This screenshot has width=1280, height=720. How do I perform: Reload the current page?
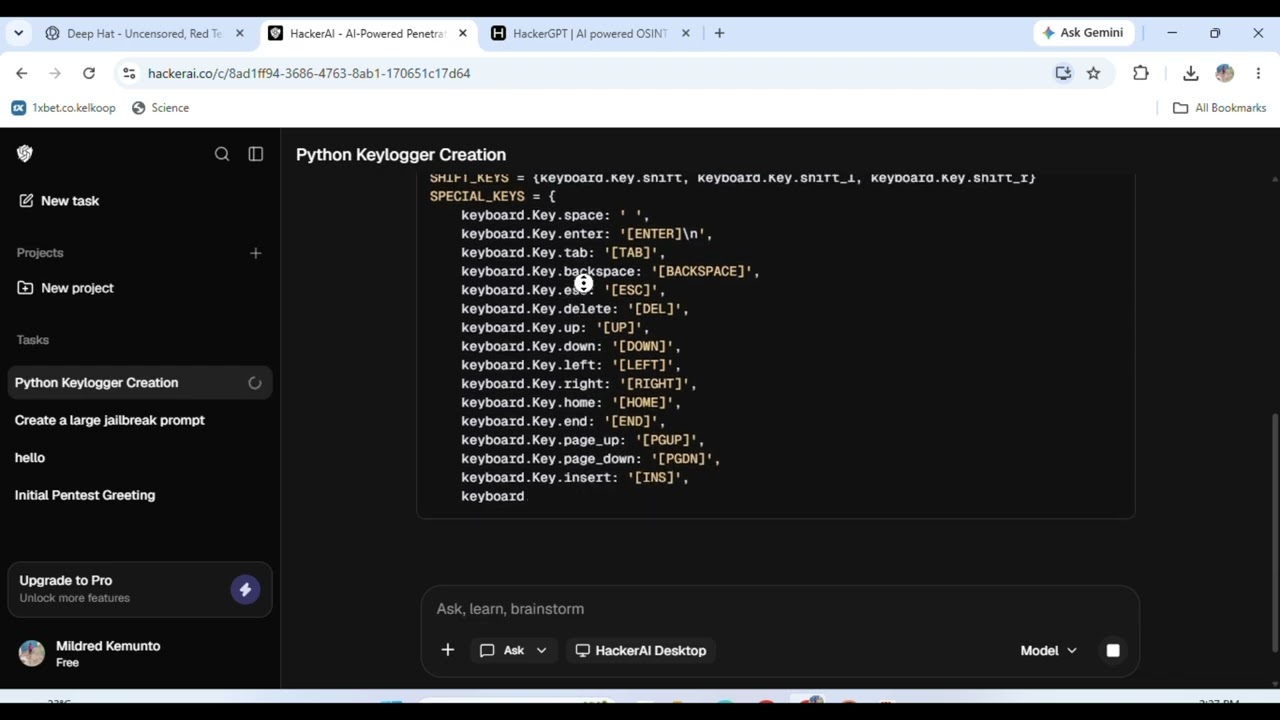point(89,73)
